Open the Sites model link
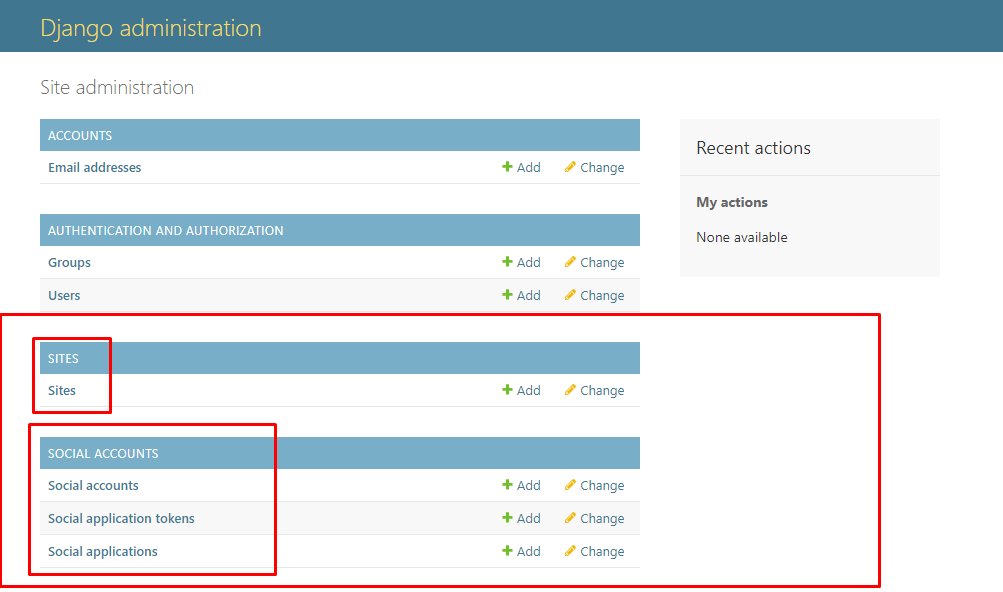 (62, 391)
